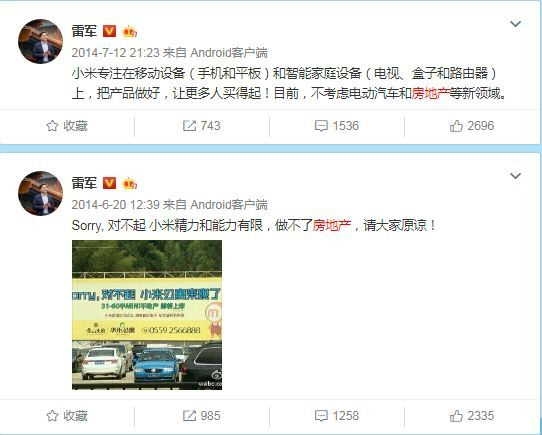Open the 雷军 username on the first post

[x=84, y=31]
